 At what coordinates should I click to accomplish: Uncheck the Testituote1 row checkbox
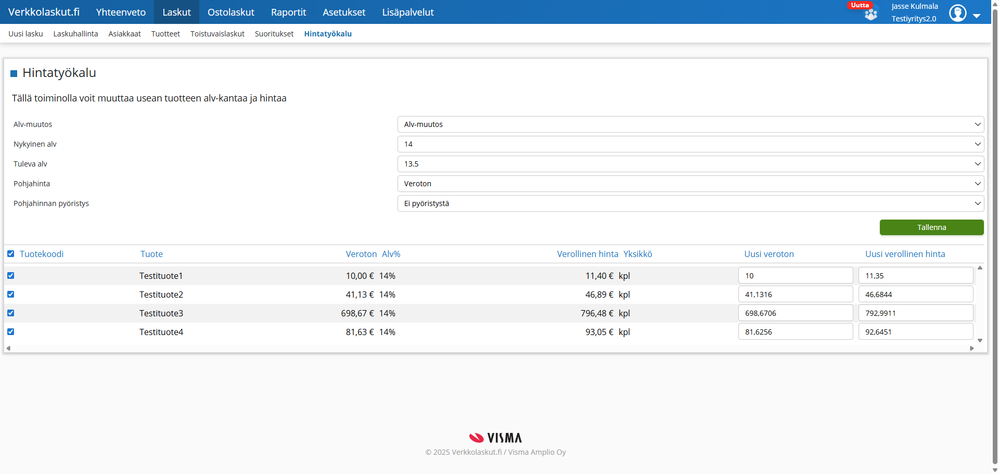10,276
